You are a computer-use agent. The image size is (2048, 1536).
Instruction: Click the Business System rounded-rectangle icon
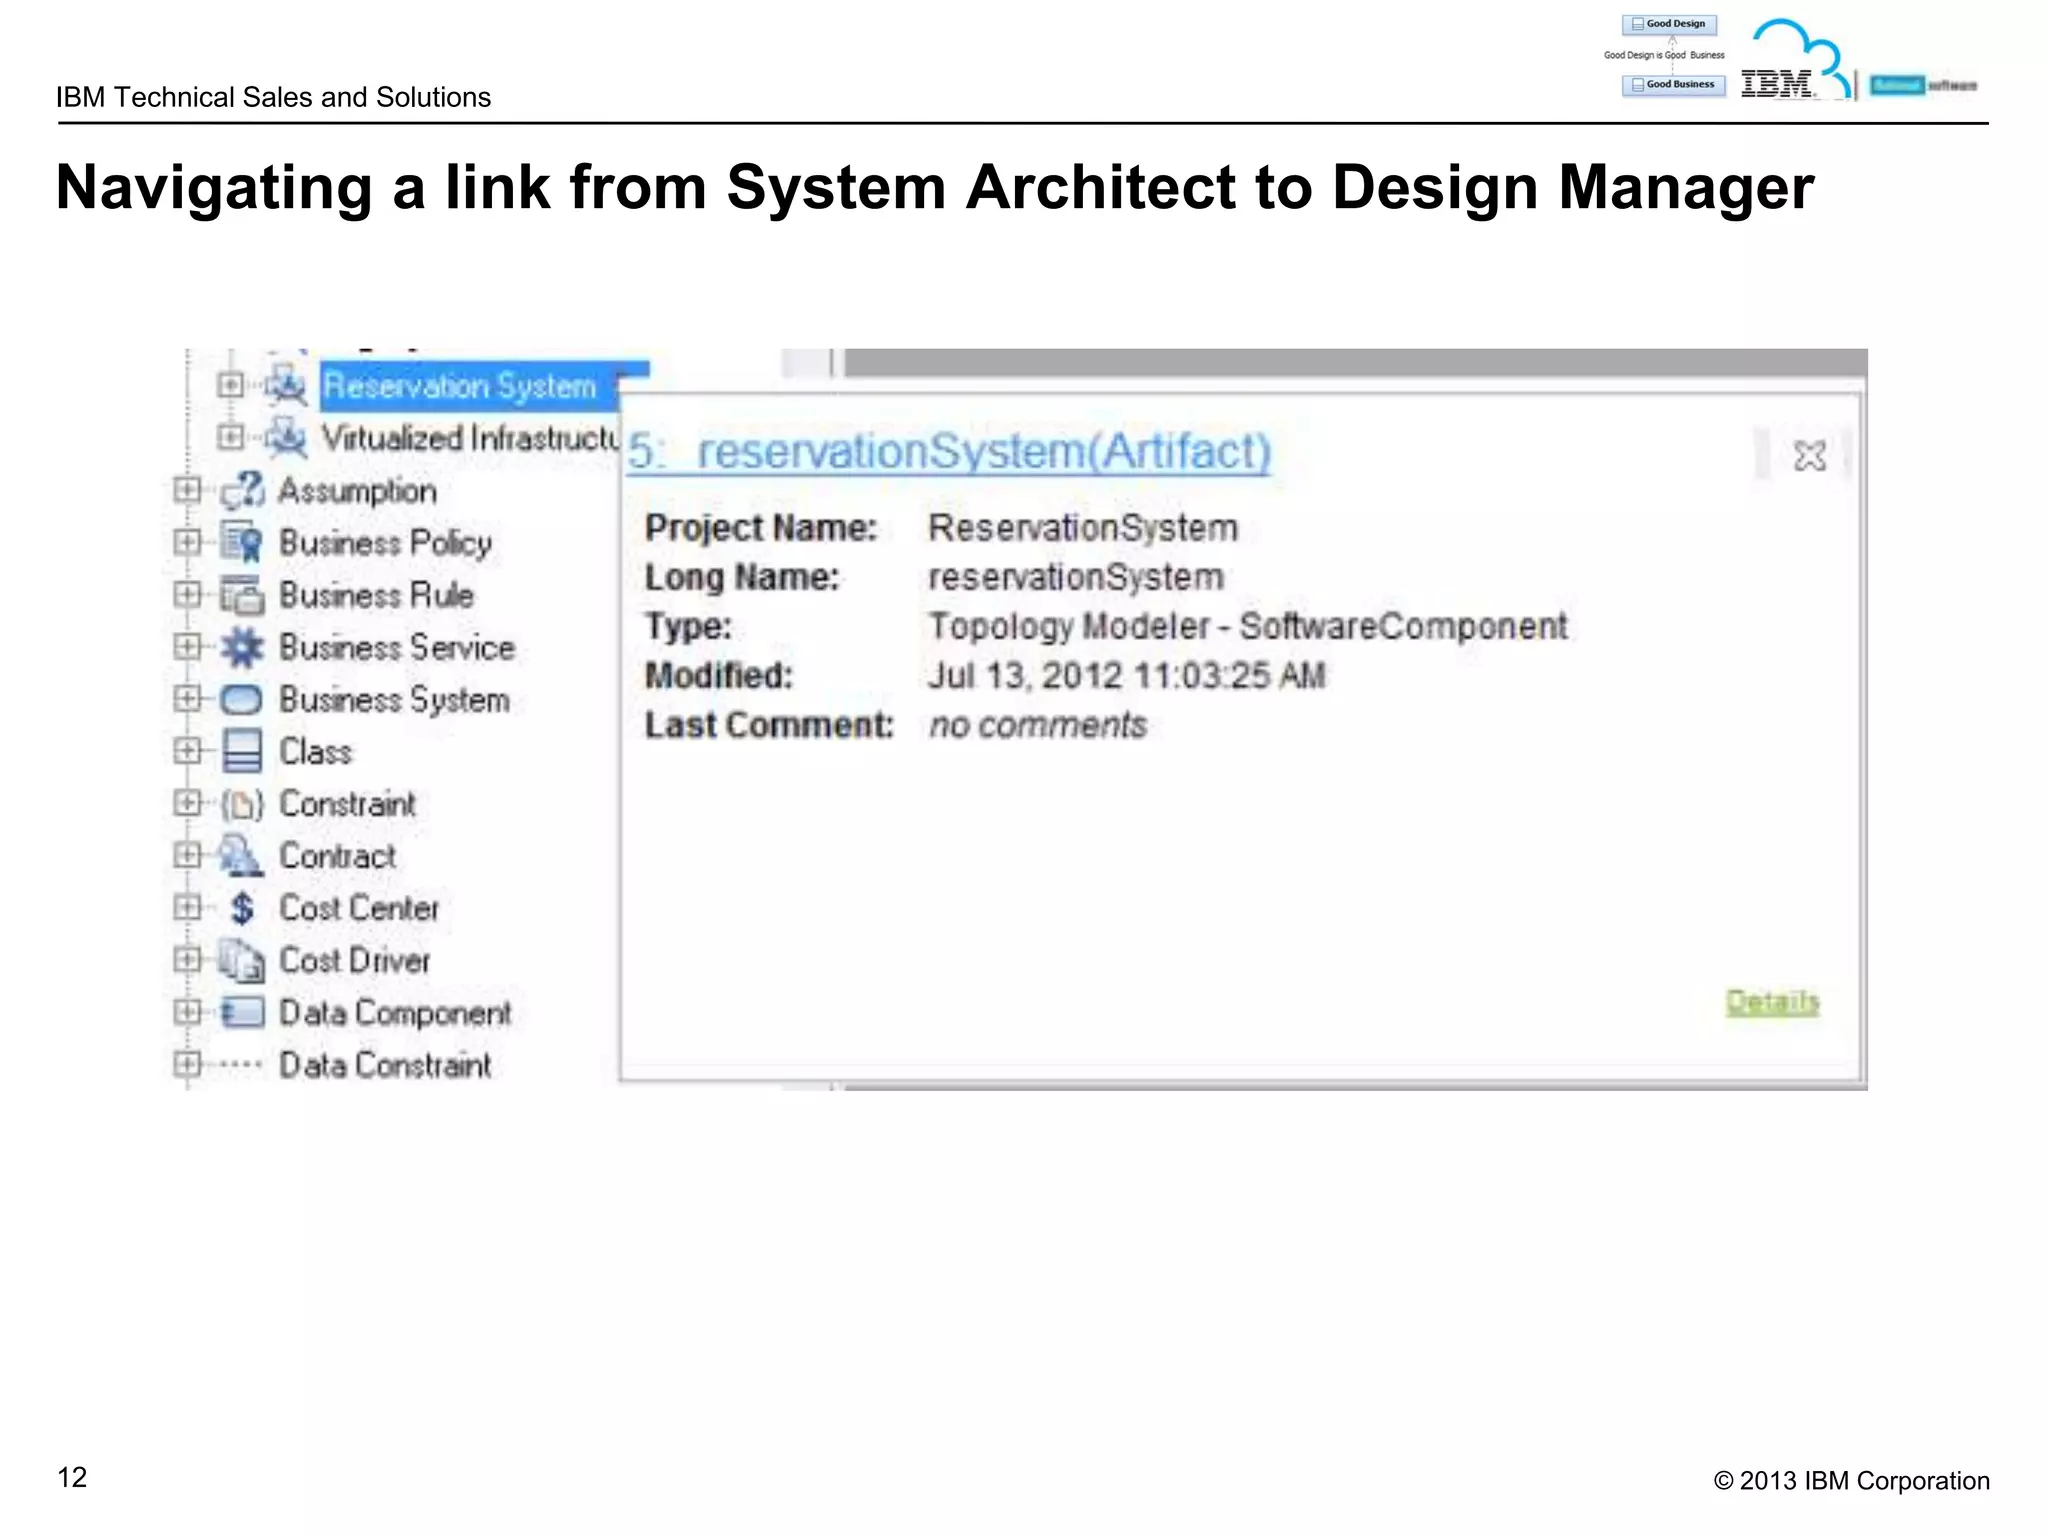coord(242,699)
